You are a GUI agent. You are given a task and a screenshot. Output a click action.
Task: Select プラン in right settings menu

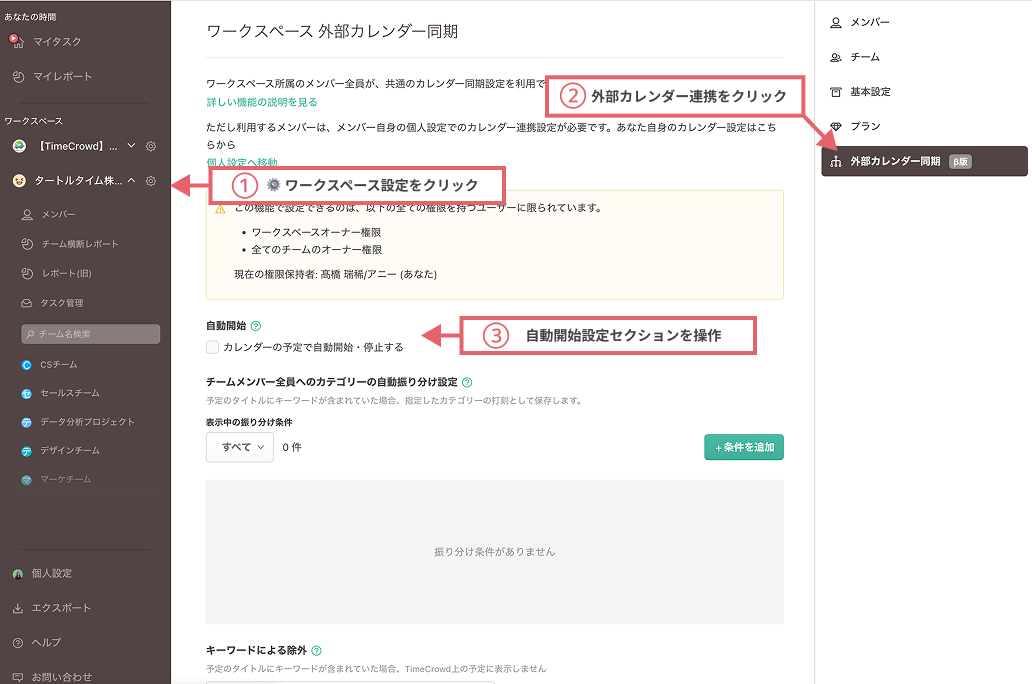865,127
